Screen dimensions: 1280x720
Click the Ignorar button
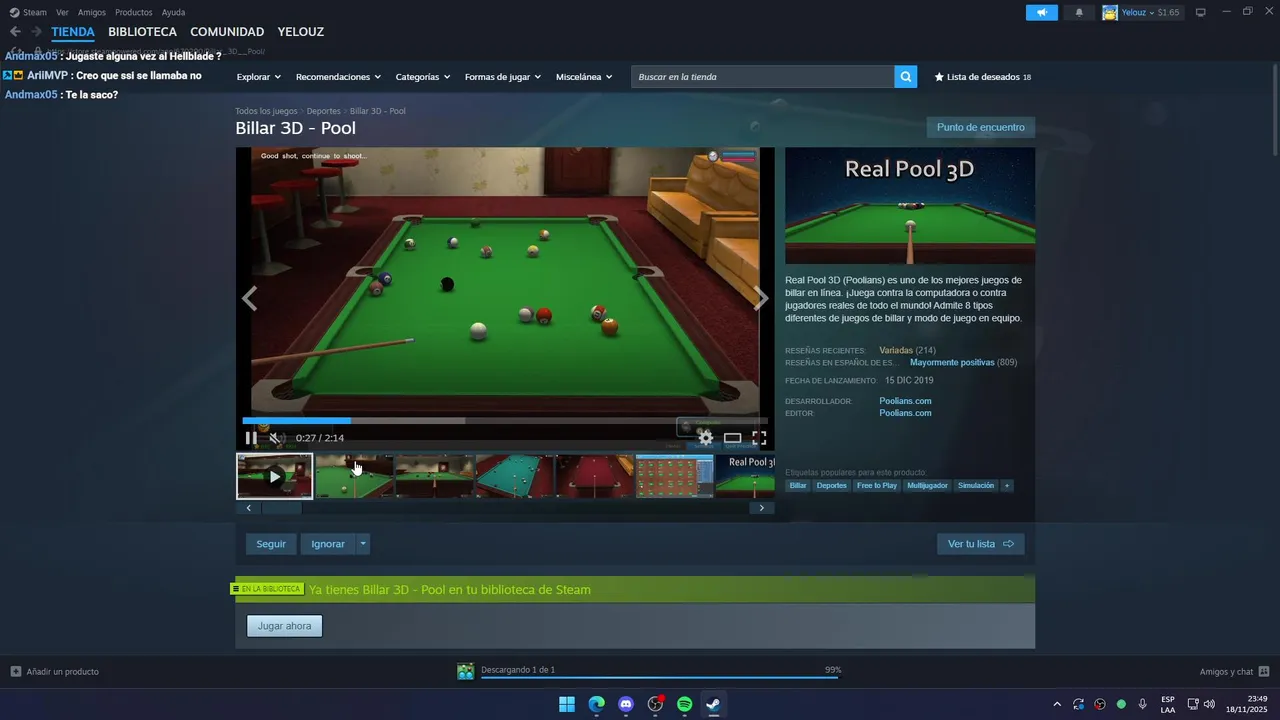click(328, 544)
